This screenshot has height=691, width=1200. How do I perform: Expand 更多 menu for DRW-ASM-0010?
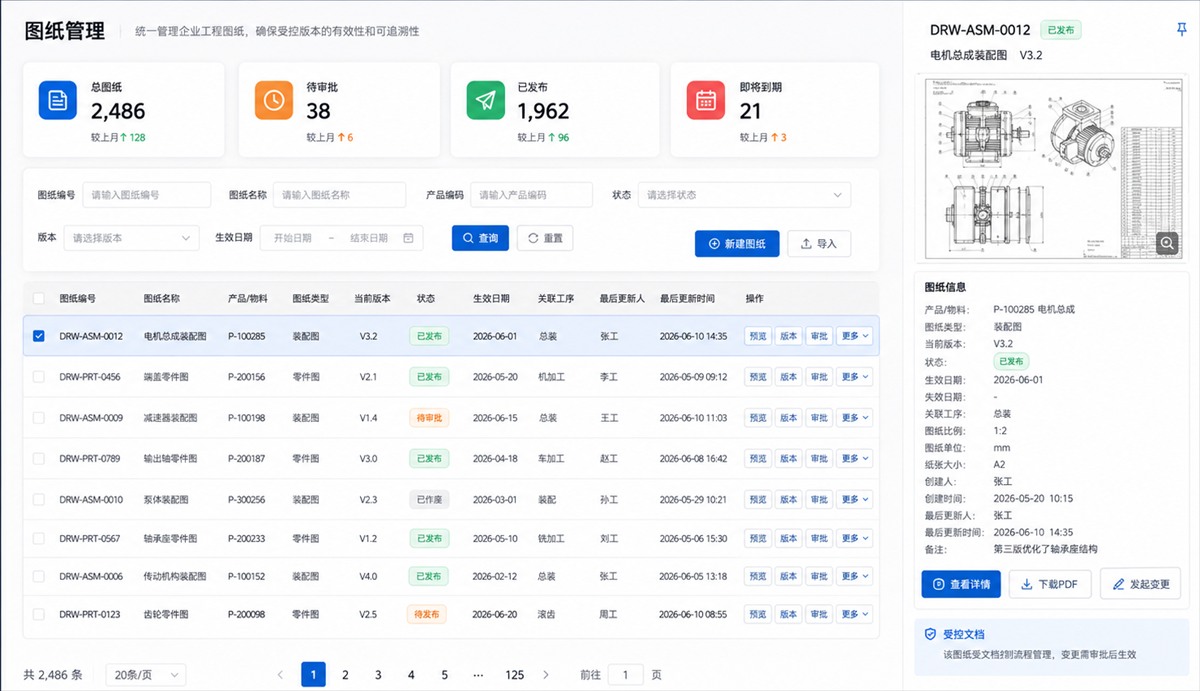(x=854, y=499)
